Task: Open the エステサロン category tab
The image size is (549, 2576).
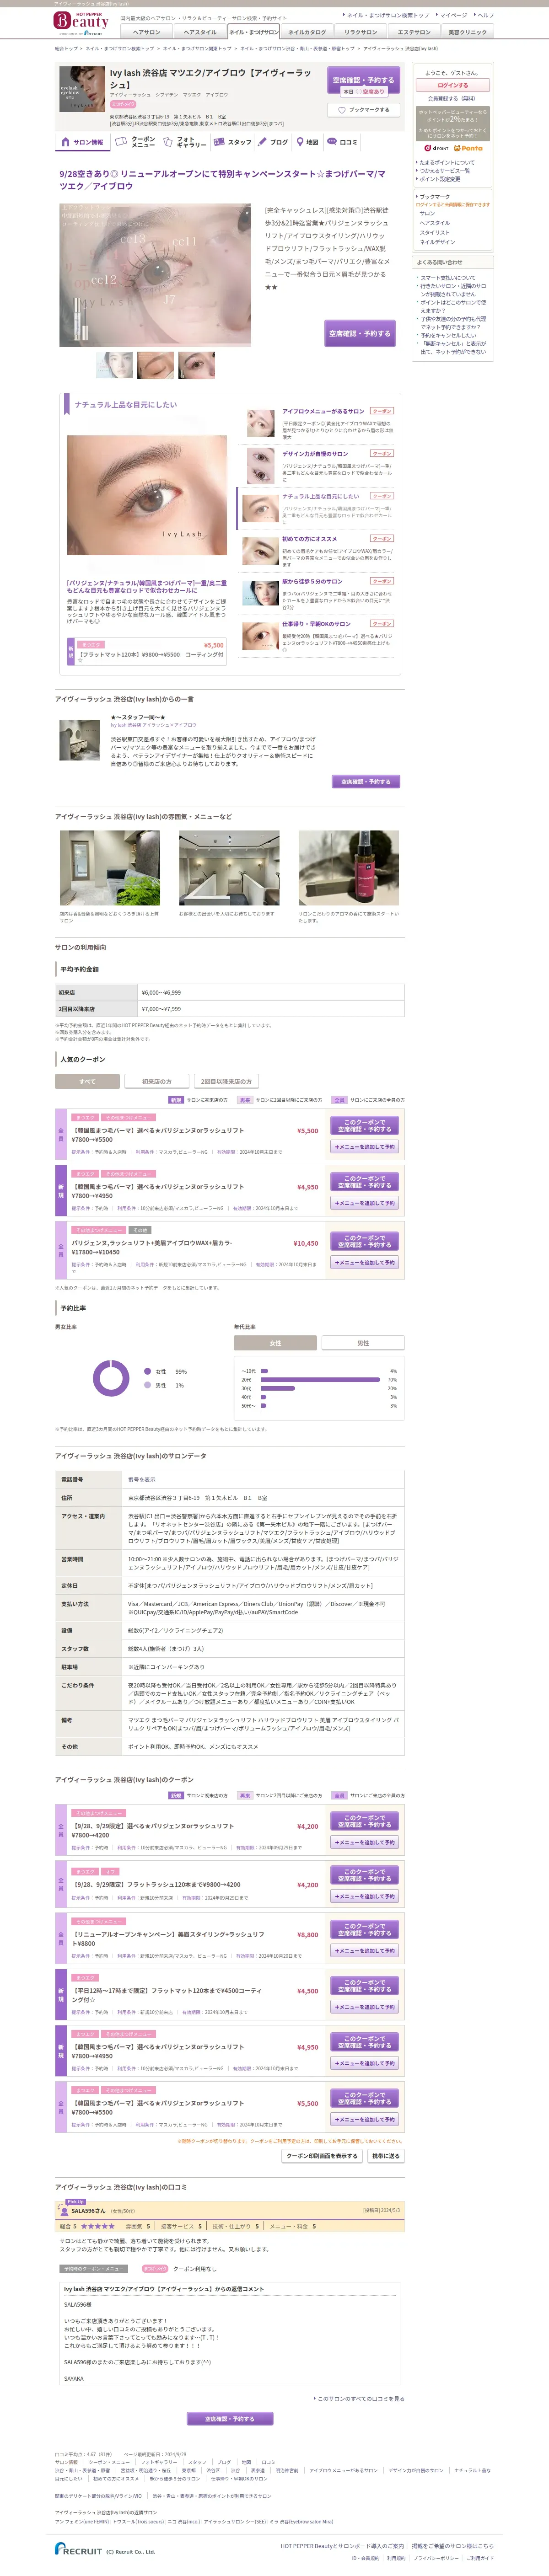Action: click(414, 32)
